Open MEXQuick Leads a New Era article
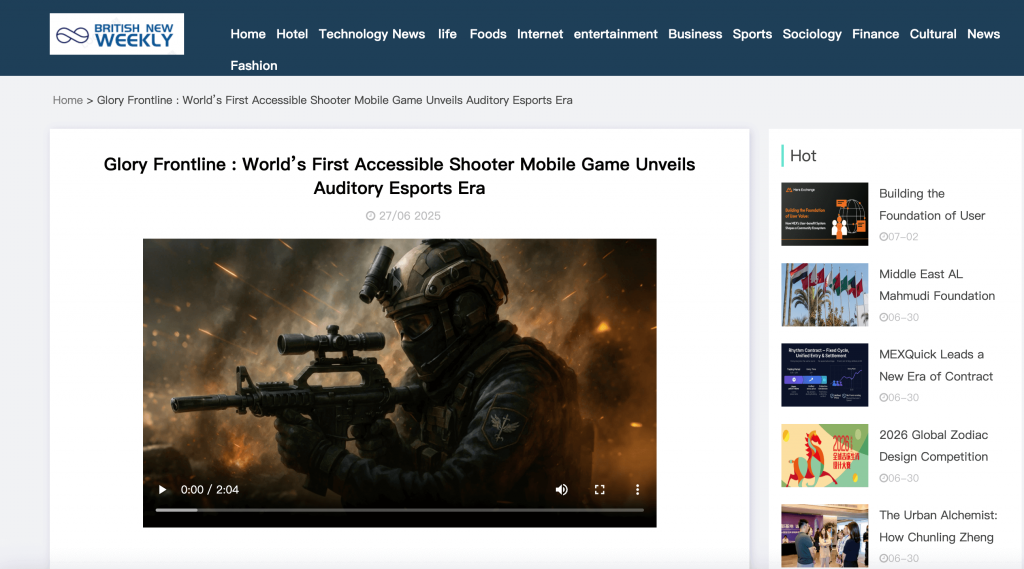The image size is (1024, 569). tap(936, 365)
